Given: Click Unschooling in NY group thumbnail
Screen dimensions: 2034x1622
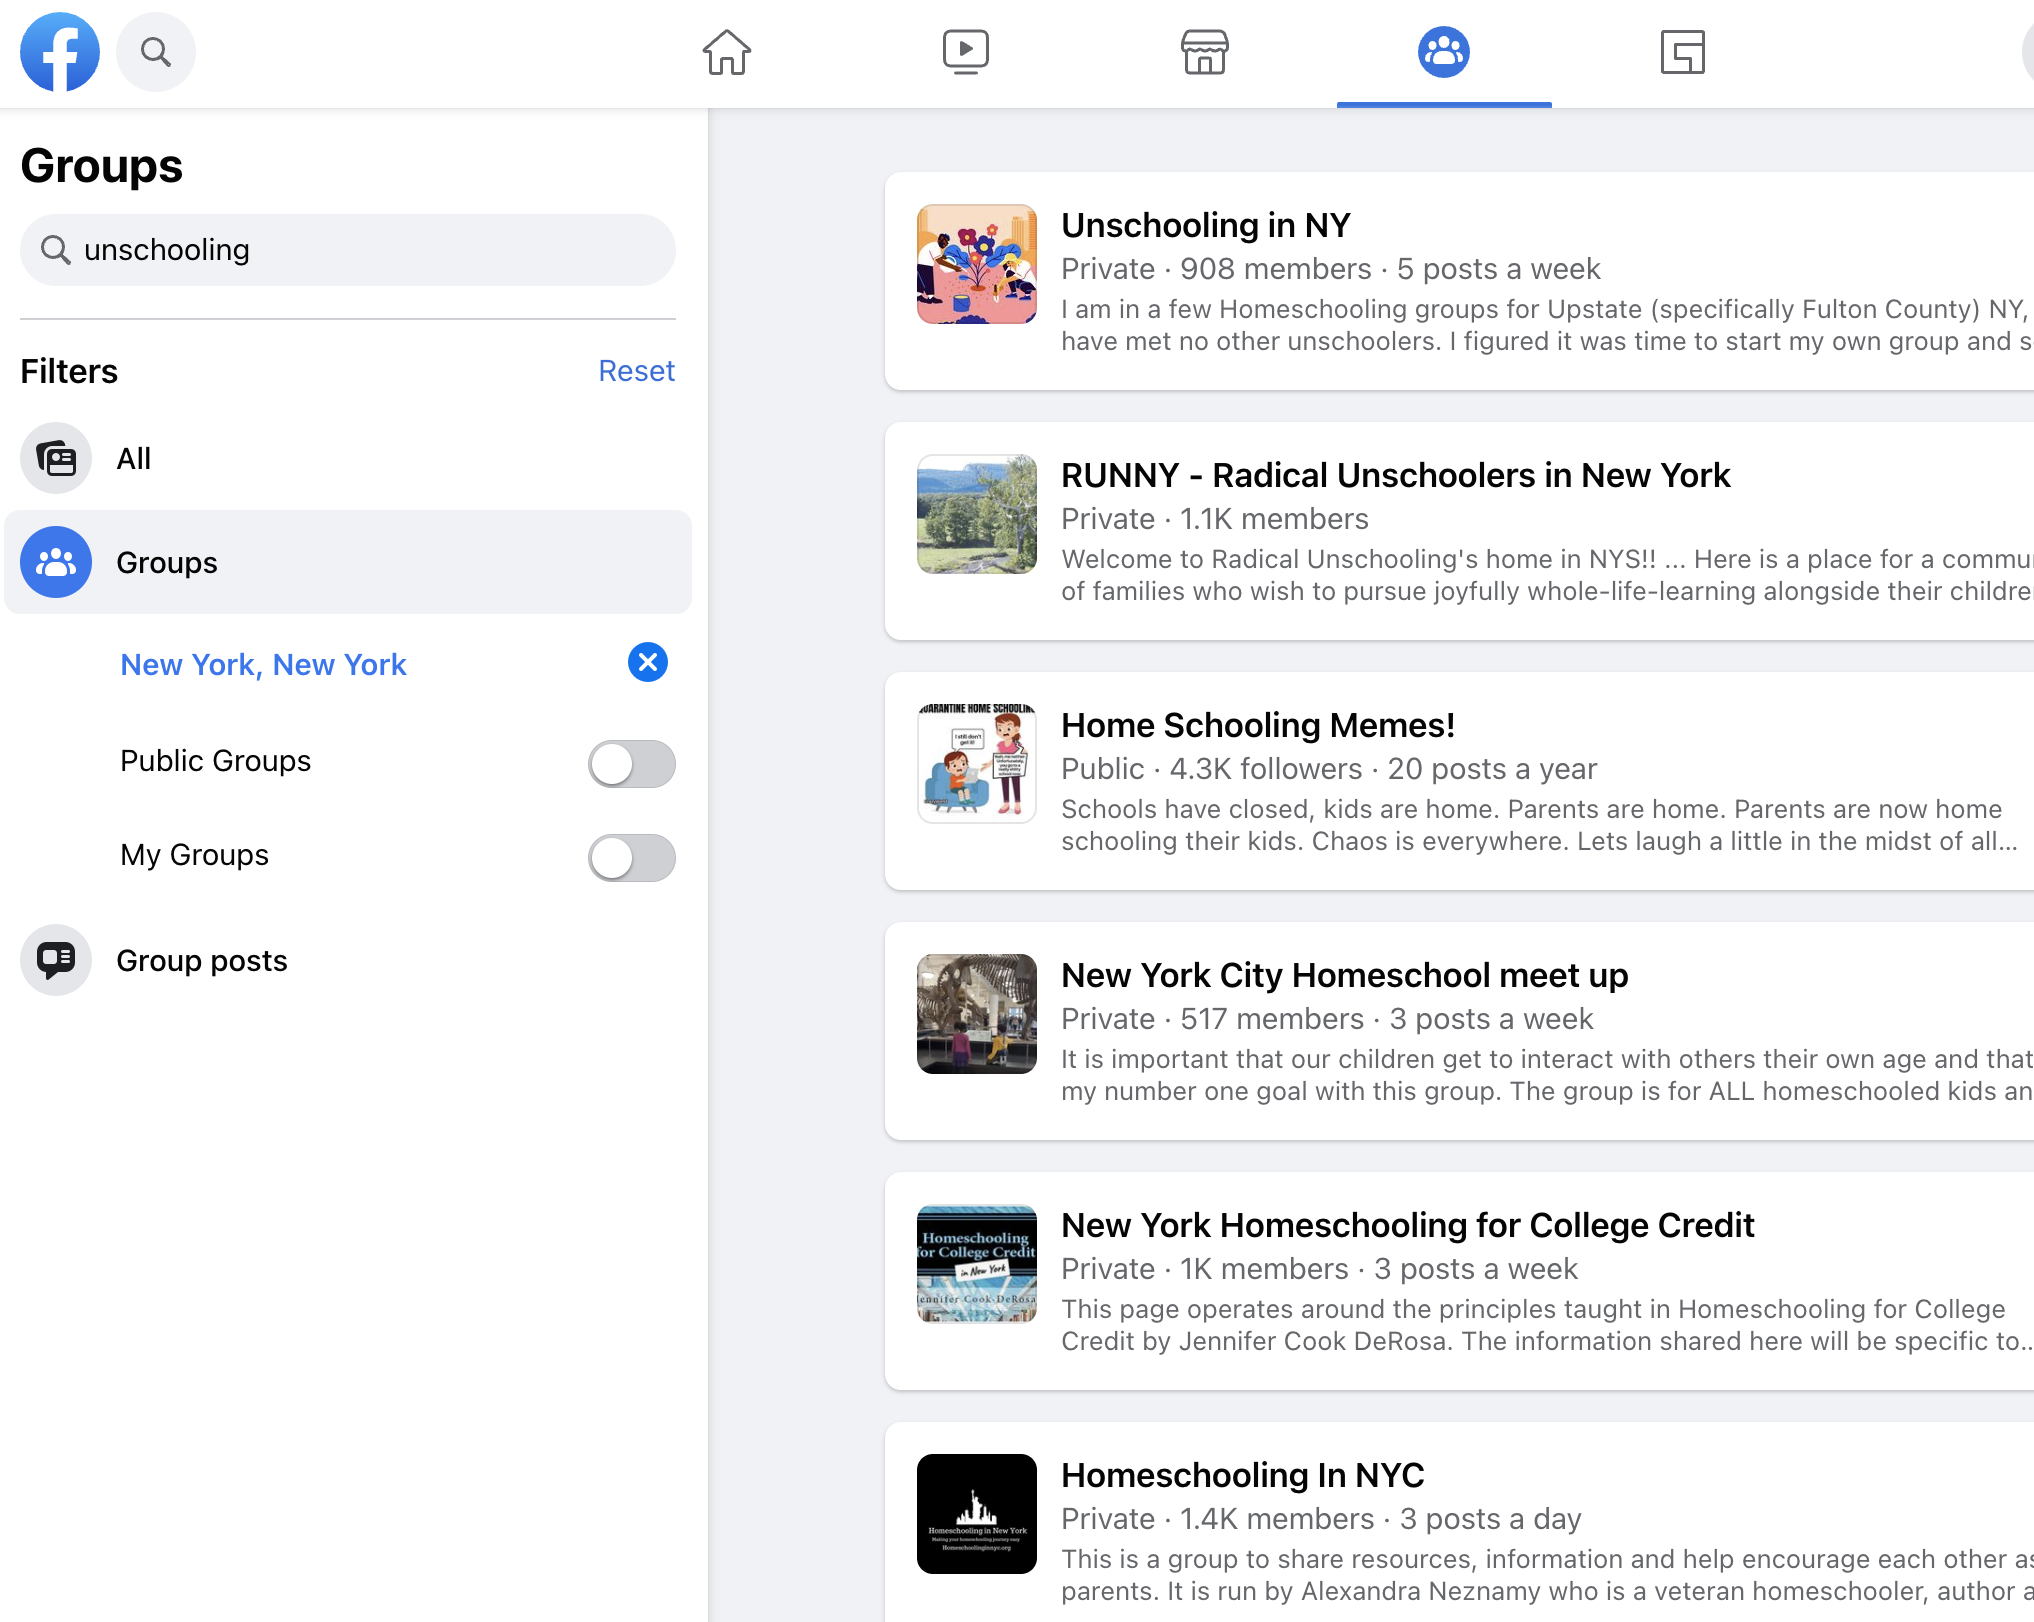Looking at the screenshot, I should pyautogui.click(x=977, y=264).
